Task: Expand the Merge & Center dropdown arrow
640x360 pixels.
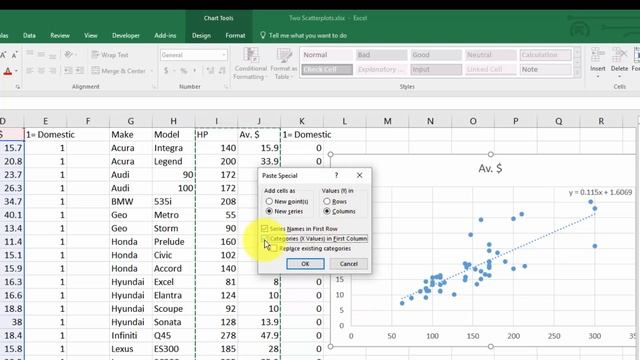Action: point(151,71)
